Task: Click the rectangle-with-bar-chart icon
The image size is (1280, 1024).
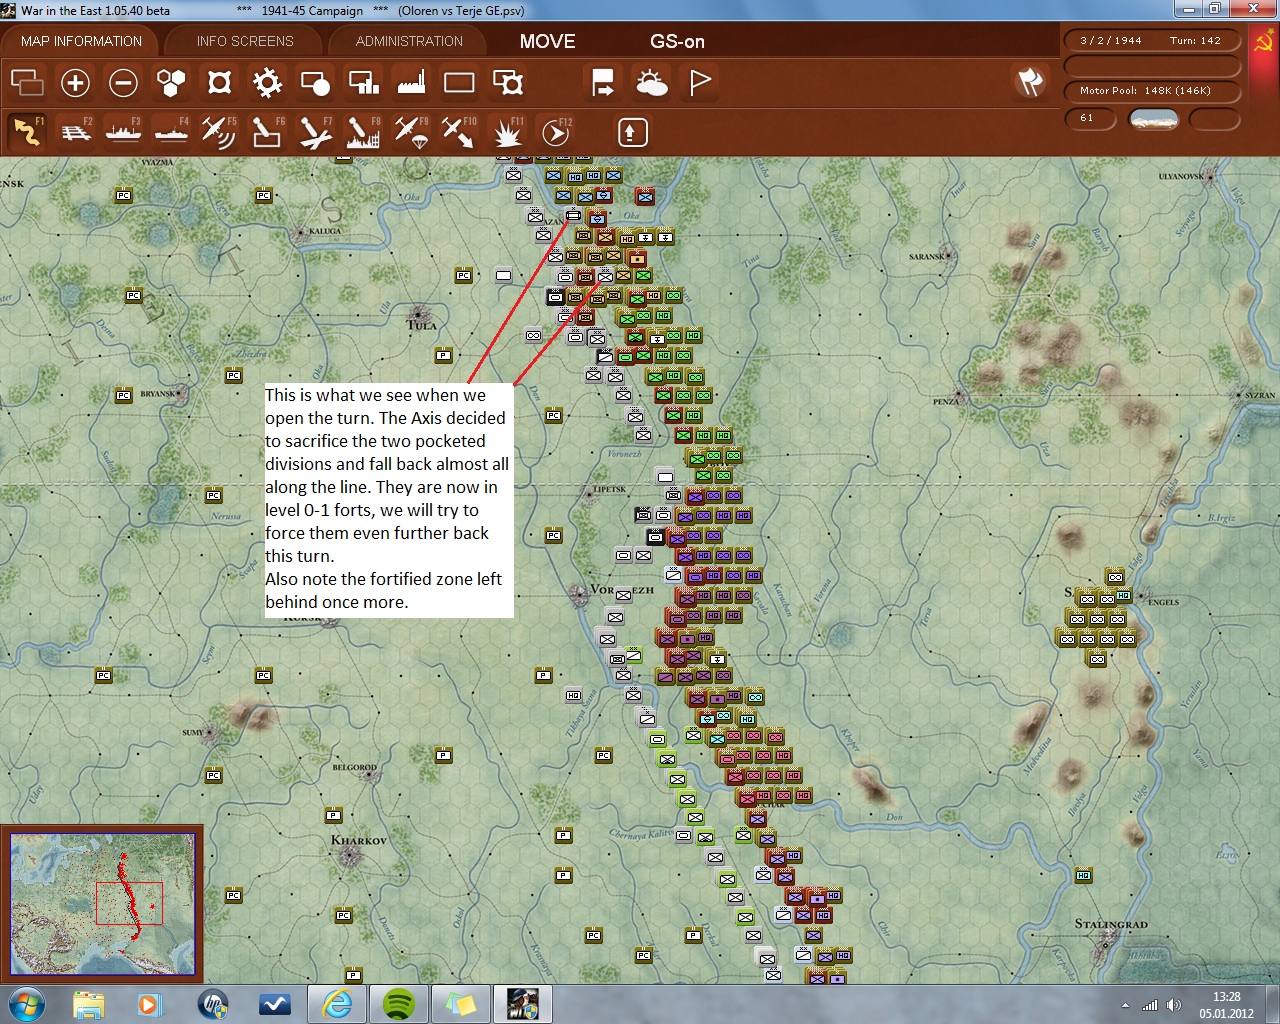Action: (x=363, y=82)
